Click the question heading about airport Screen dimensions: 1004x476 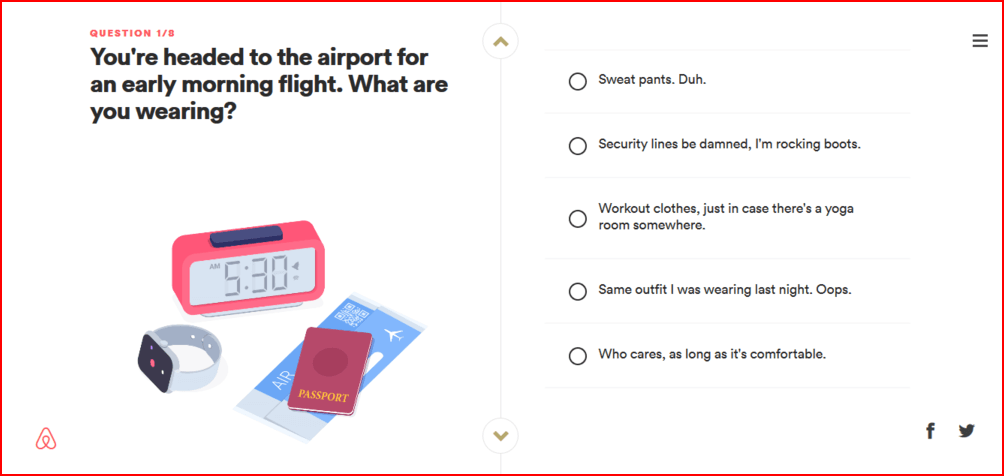(268, 85)
